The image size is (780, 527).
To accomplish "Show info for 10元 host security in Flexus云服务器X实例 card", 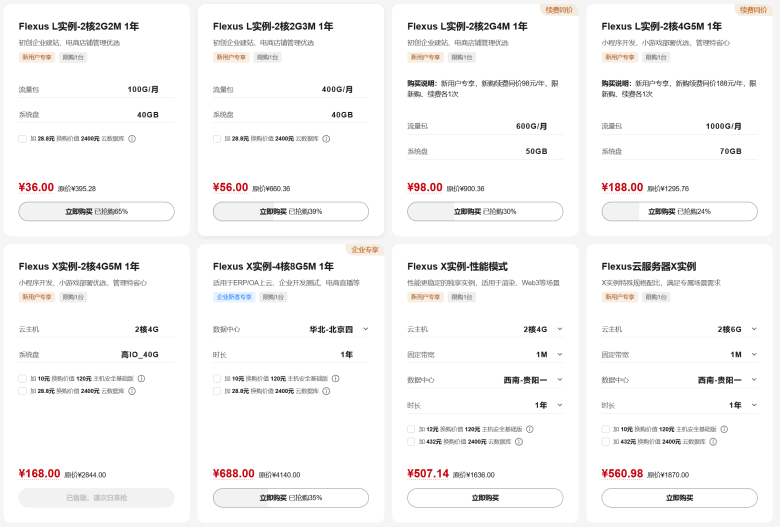I will coord(724,429).
